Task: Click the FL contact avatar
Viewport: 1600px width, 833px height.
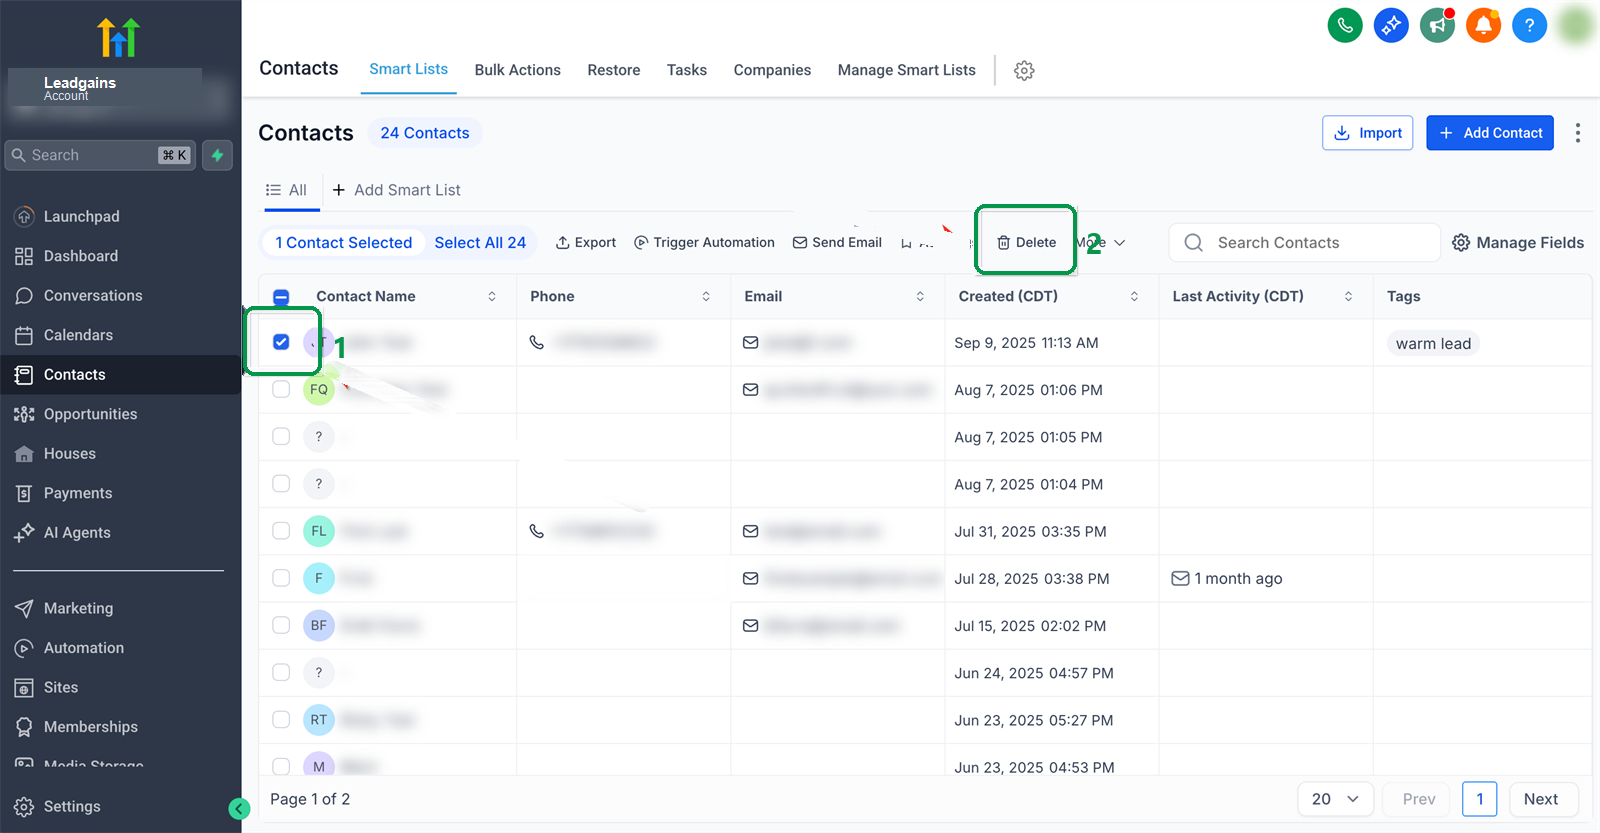Action: (x=319, y=531)
